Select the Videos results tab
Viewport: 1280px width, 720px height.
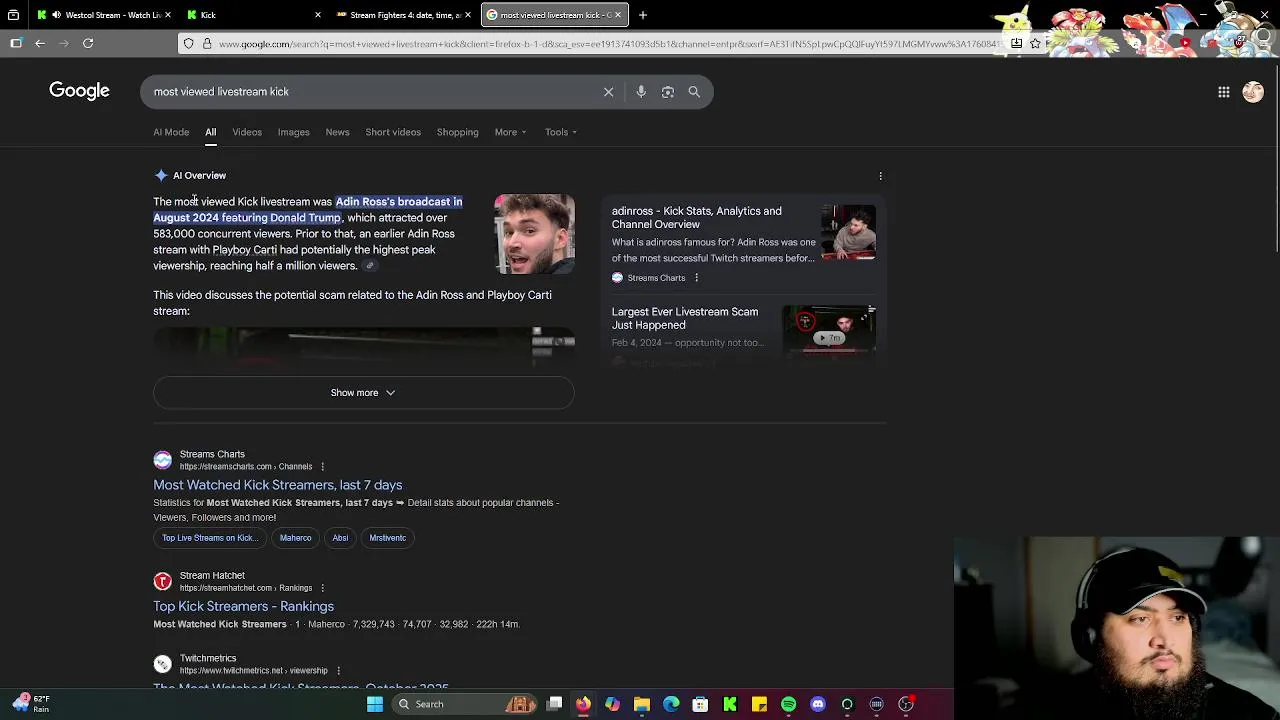tap(247, 132)
